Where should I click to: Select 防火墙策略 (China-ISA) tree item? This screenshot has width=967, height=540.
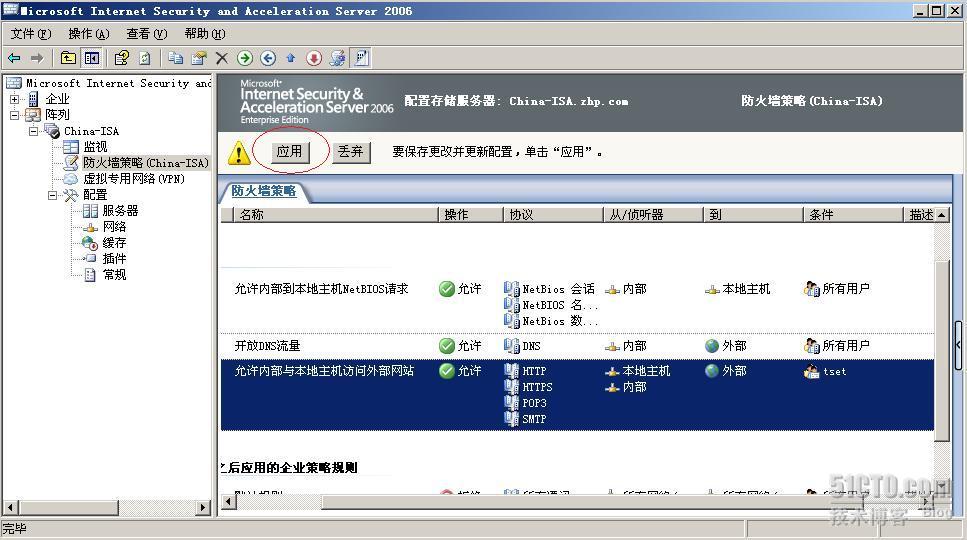point(146,163)
